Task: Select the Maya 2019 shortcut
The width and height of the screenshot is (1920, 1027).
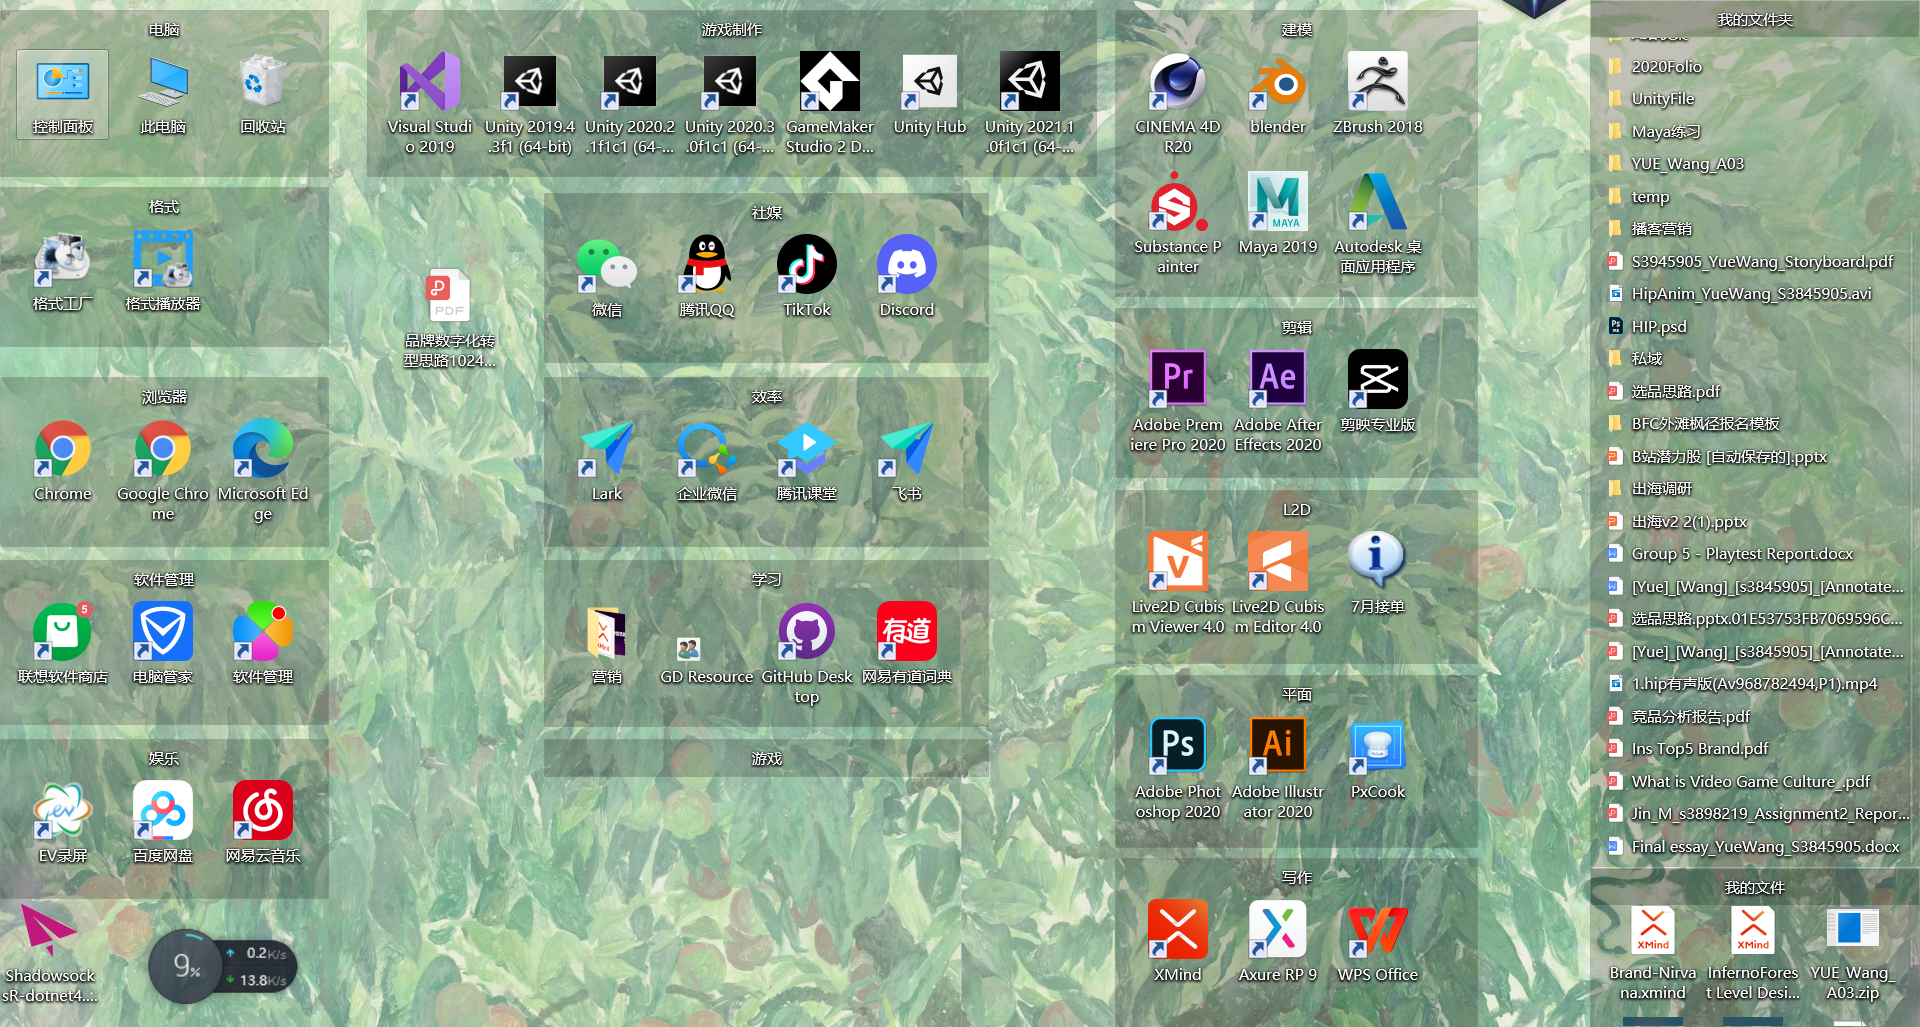Action: (x=1277, y=203)
